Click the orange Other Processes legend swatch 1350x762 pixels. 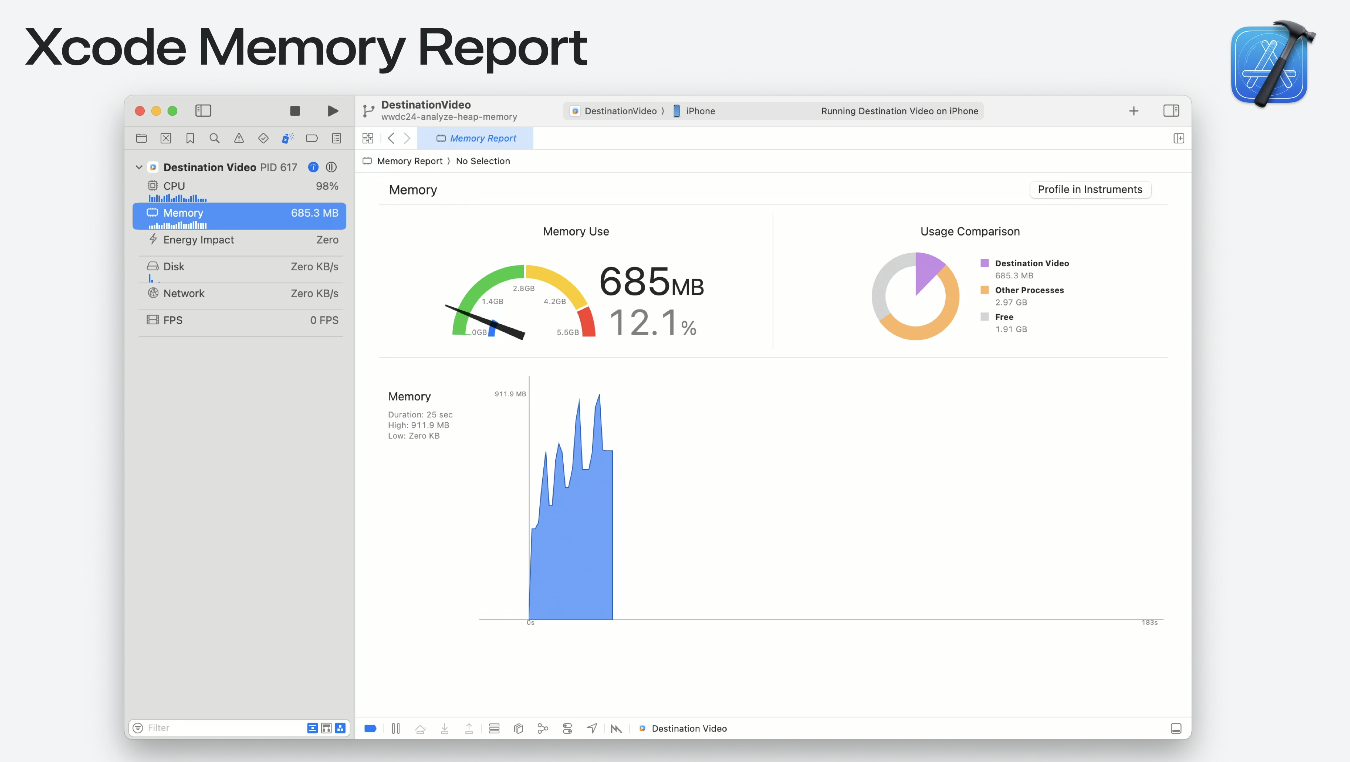985,290
